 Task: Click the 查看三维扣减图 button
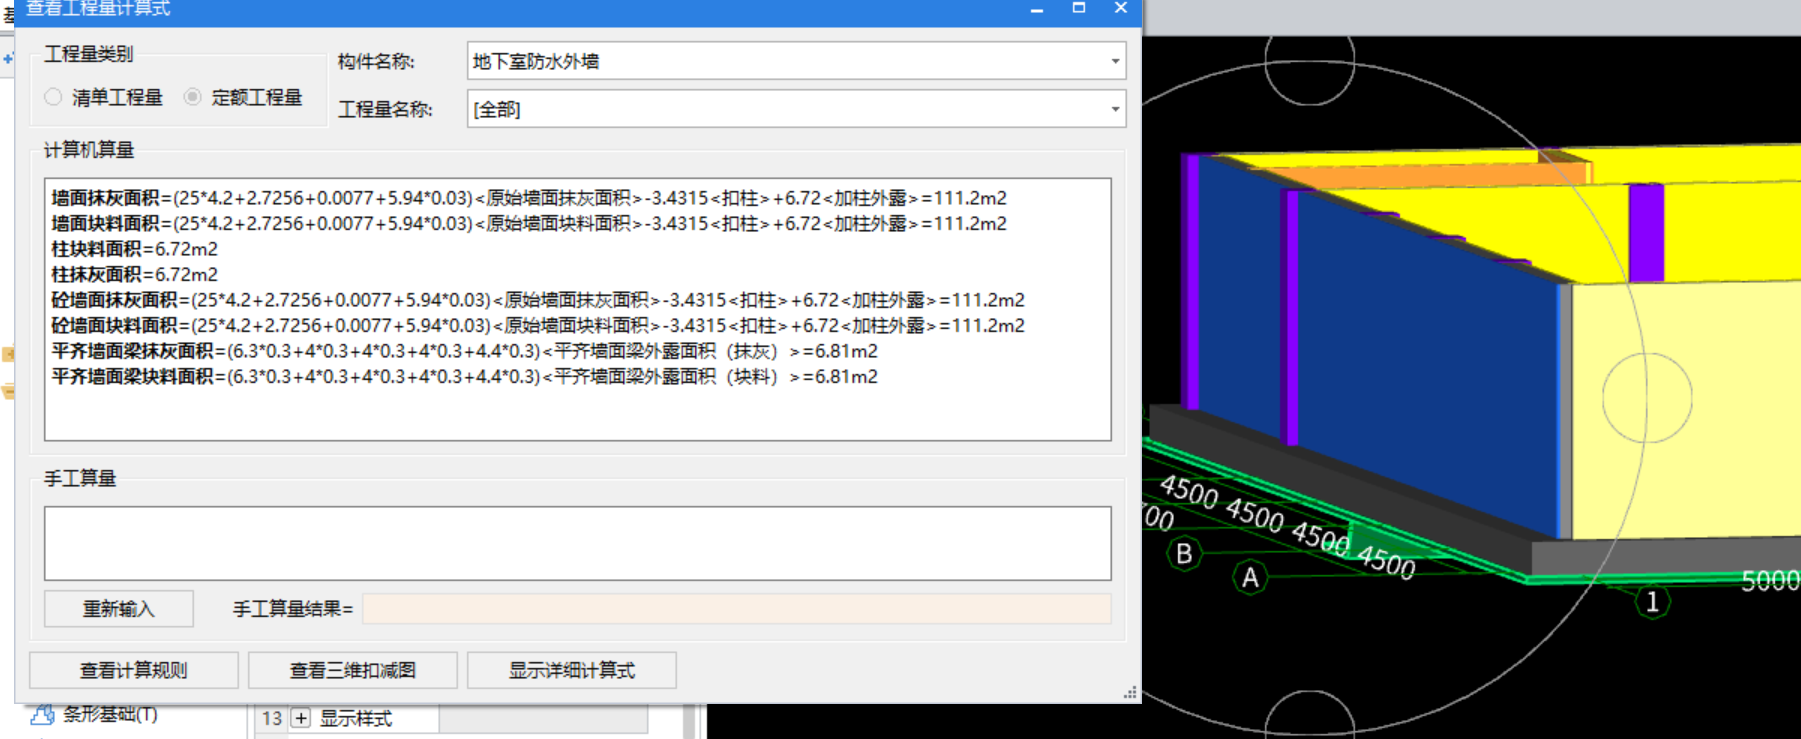[x=353, y=670]
